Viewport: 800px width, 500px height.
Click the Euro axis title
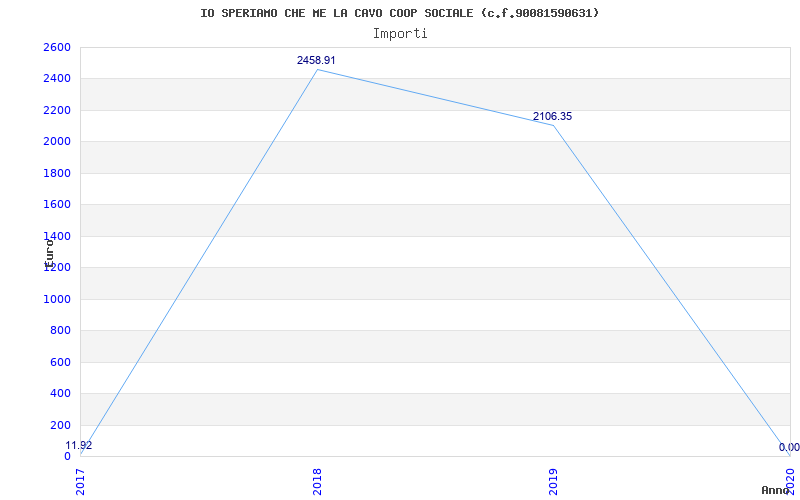click(x=49, y=254)
